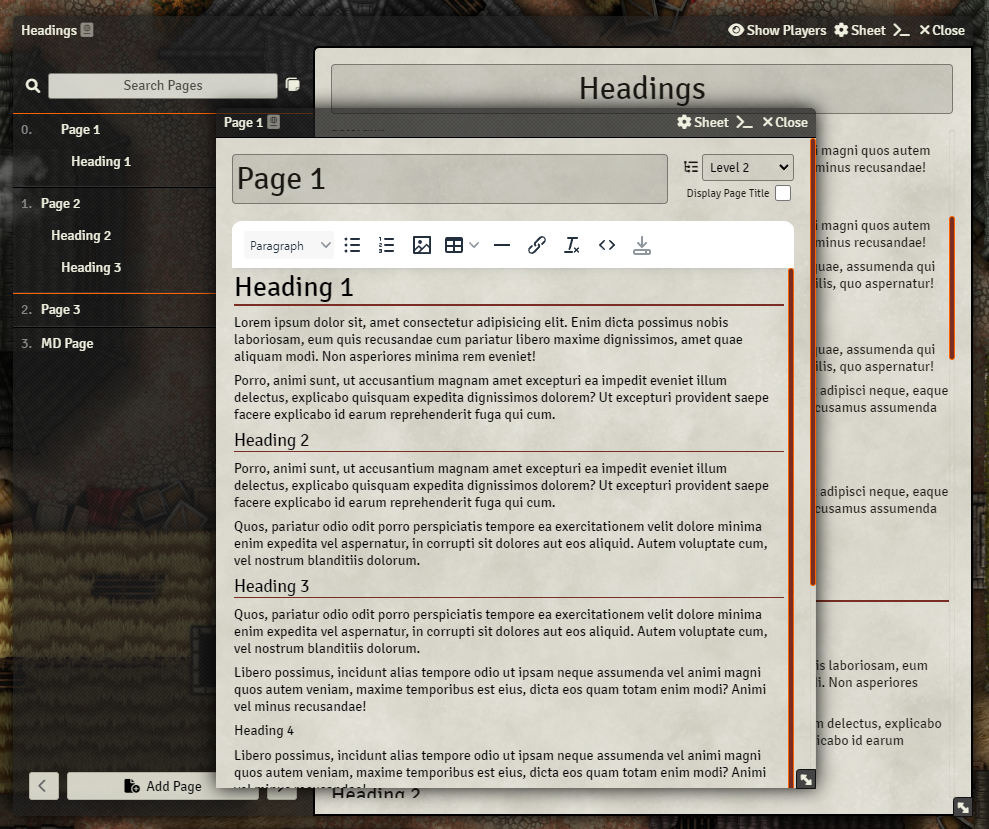The height and width of the screenshot is (829, 989).
Task: Click Show Players in the header
Action: coord(777,30)
